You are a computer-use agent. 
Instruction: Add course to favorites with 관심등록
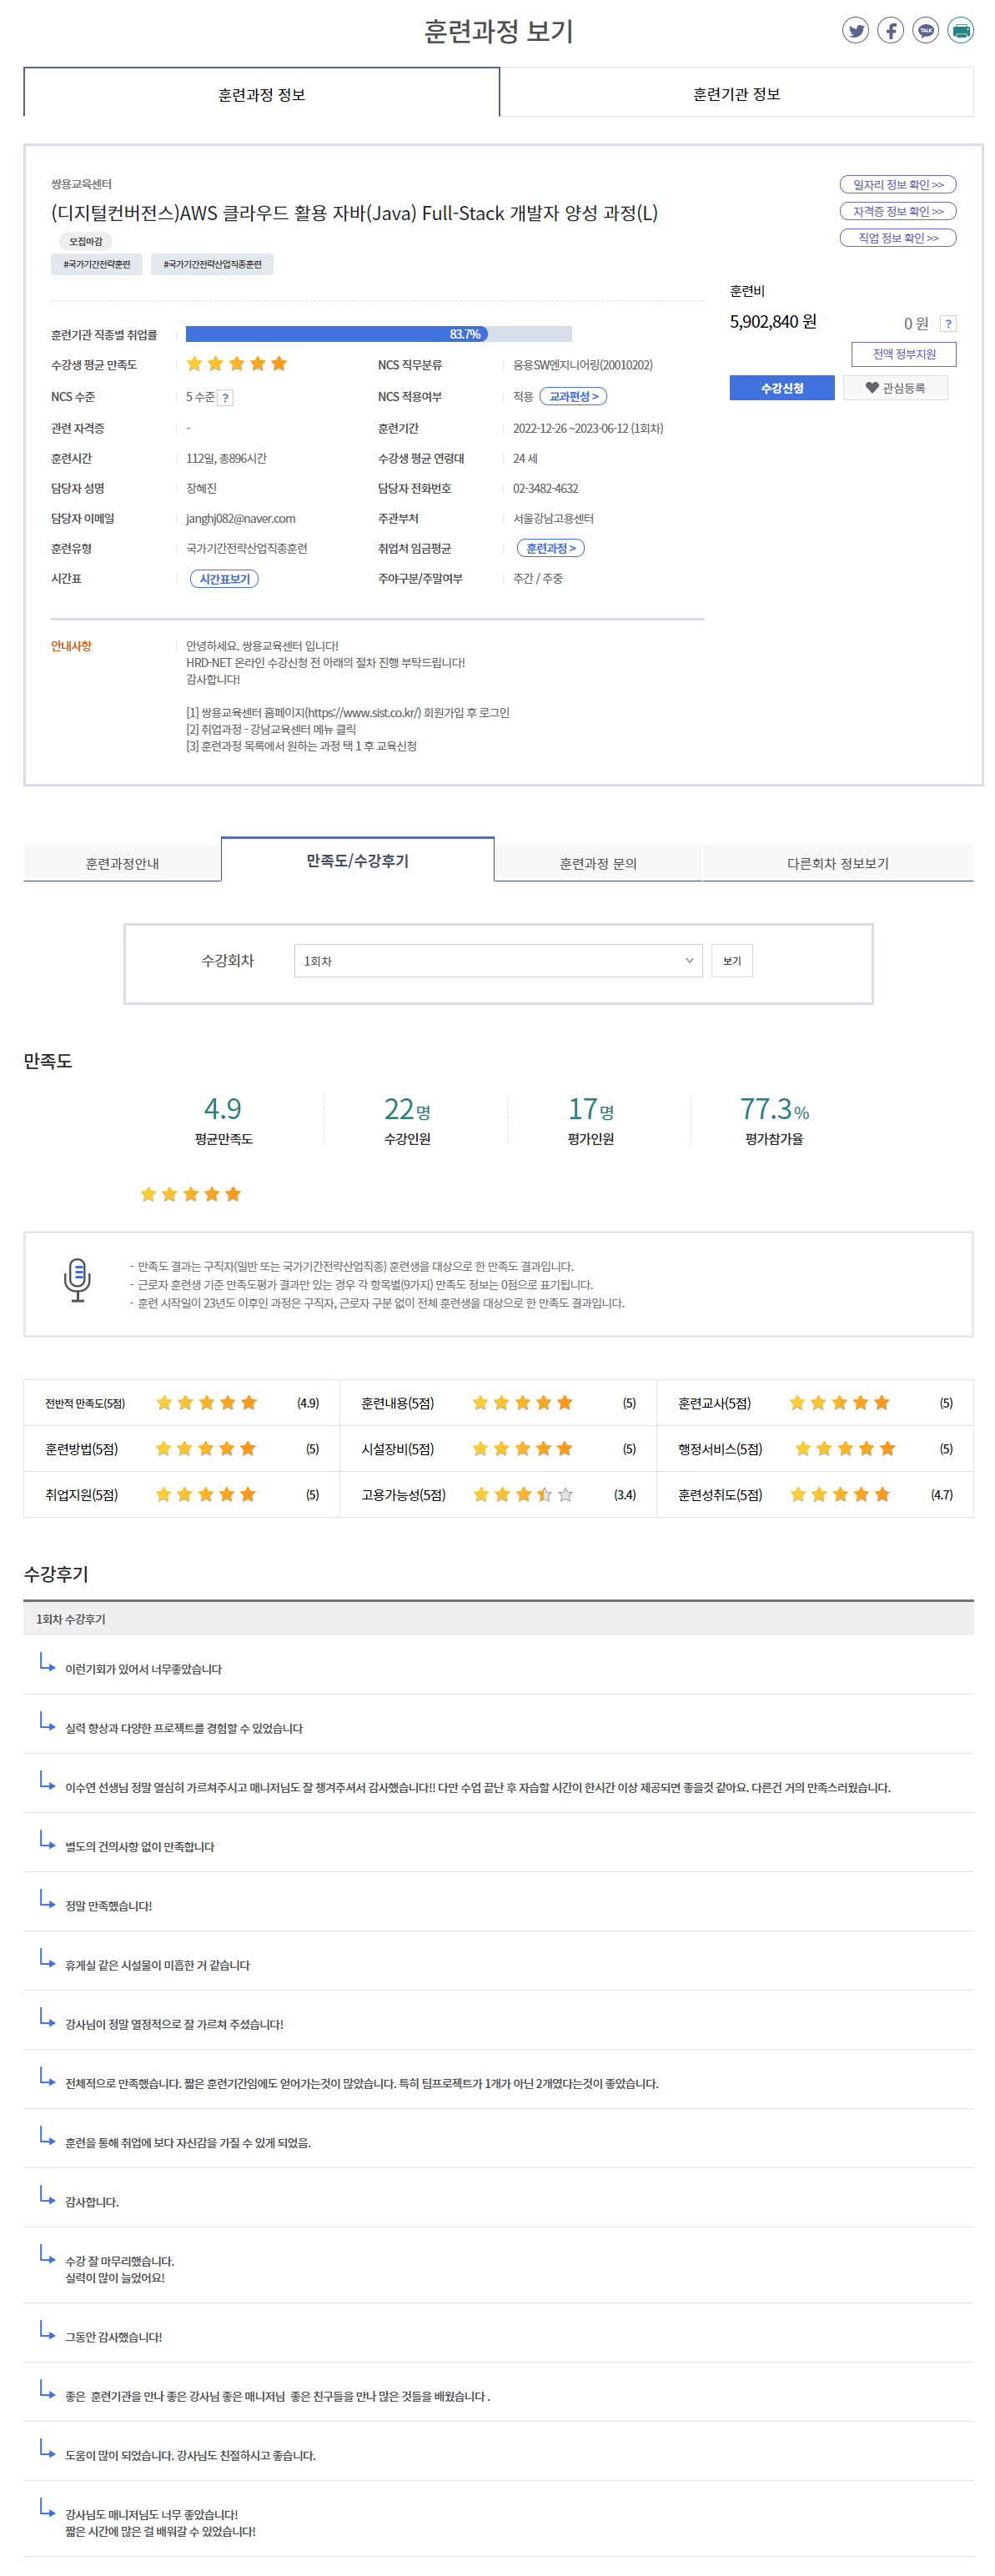tap(894, 388)
